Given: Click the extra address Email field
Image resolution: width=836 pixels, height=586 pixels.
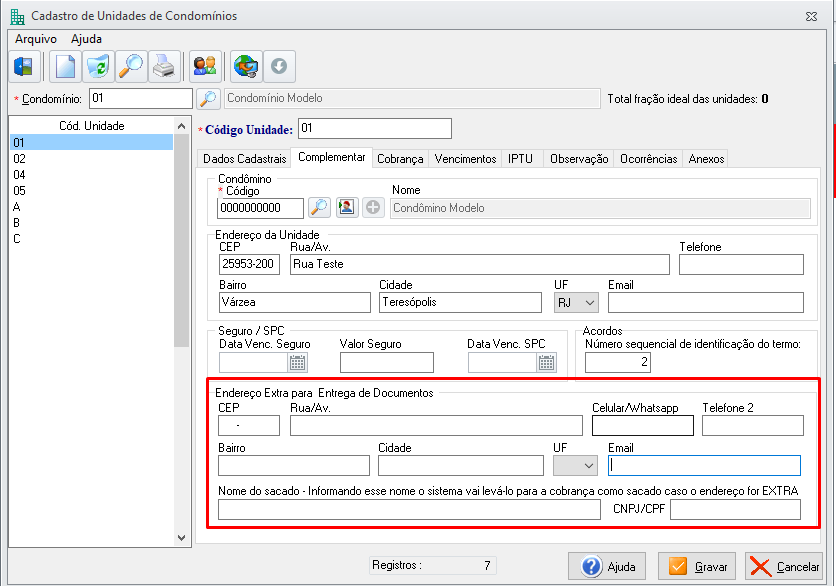Looking at the screenshot, I should [705, 465].
